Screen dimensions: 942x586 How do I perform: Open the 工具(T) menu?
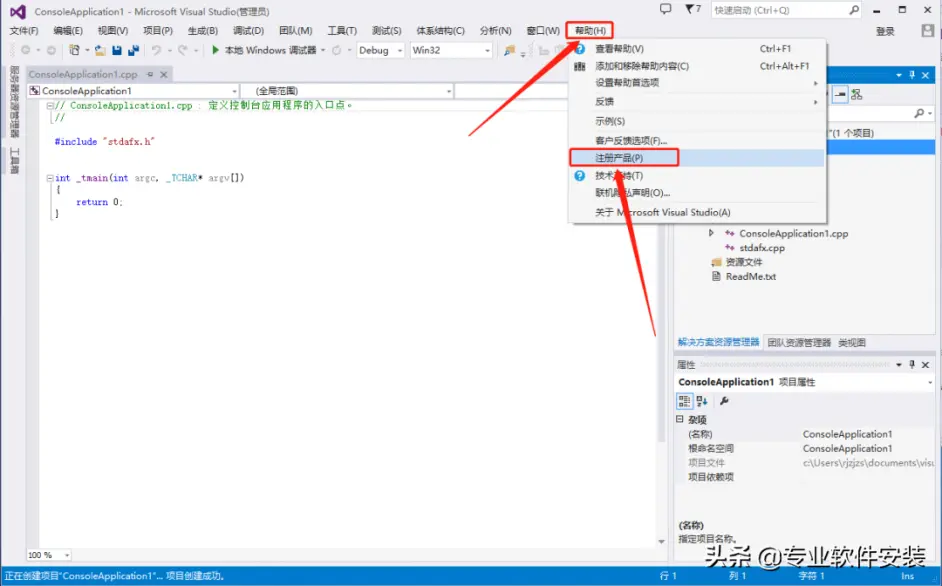342,31
